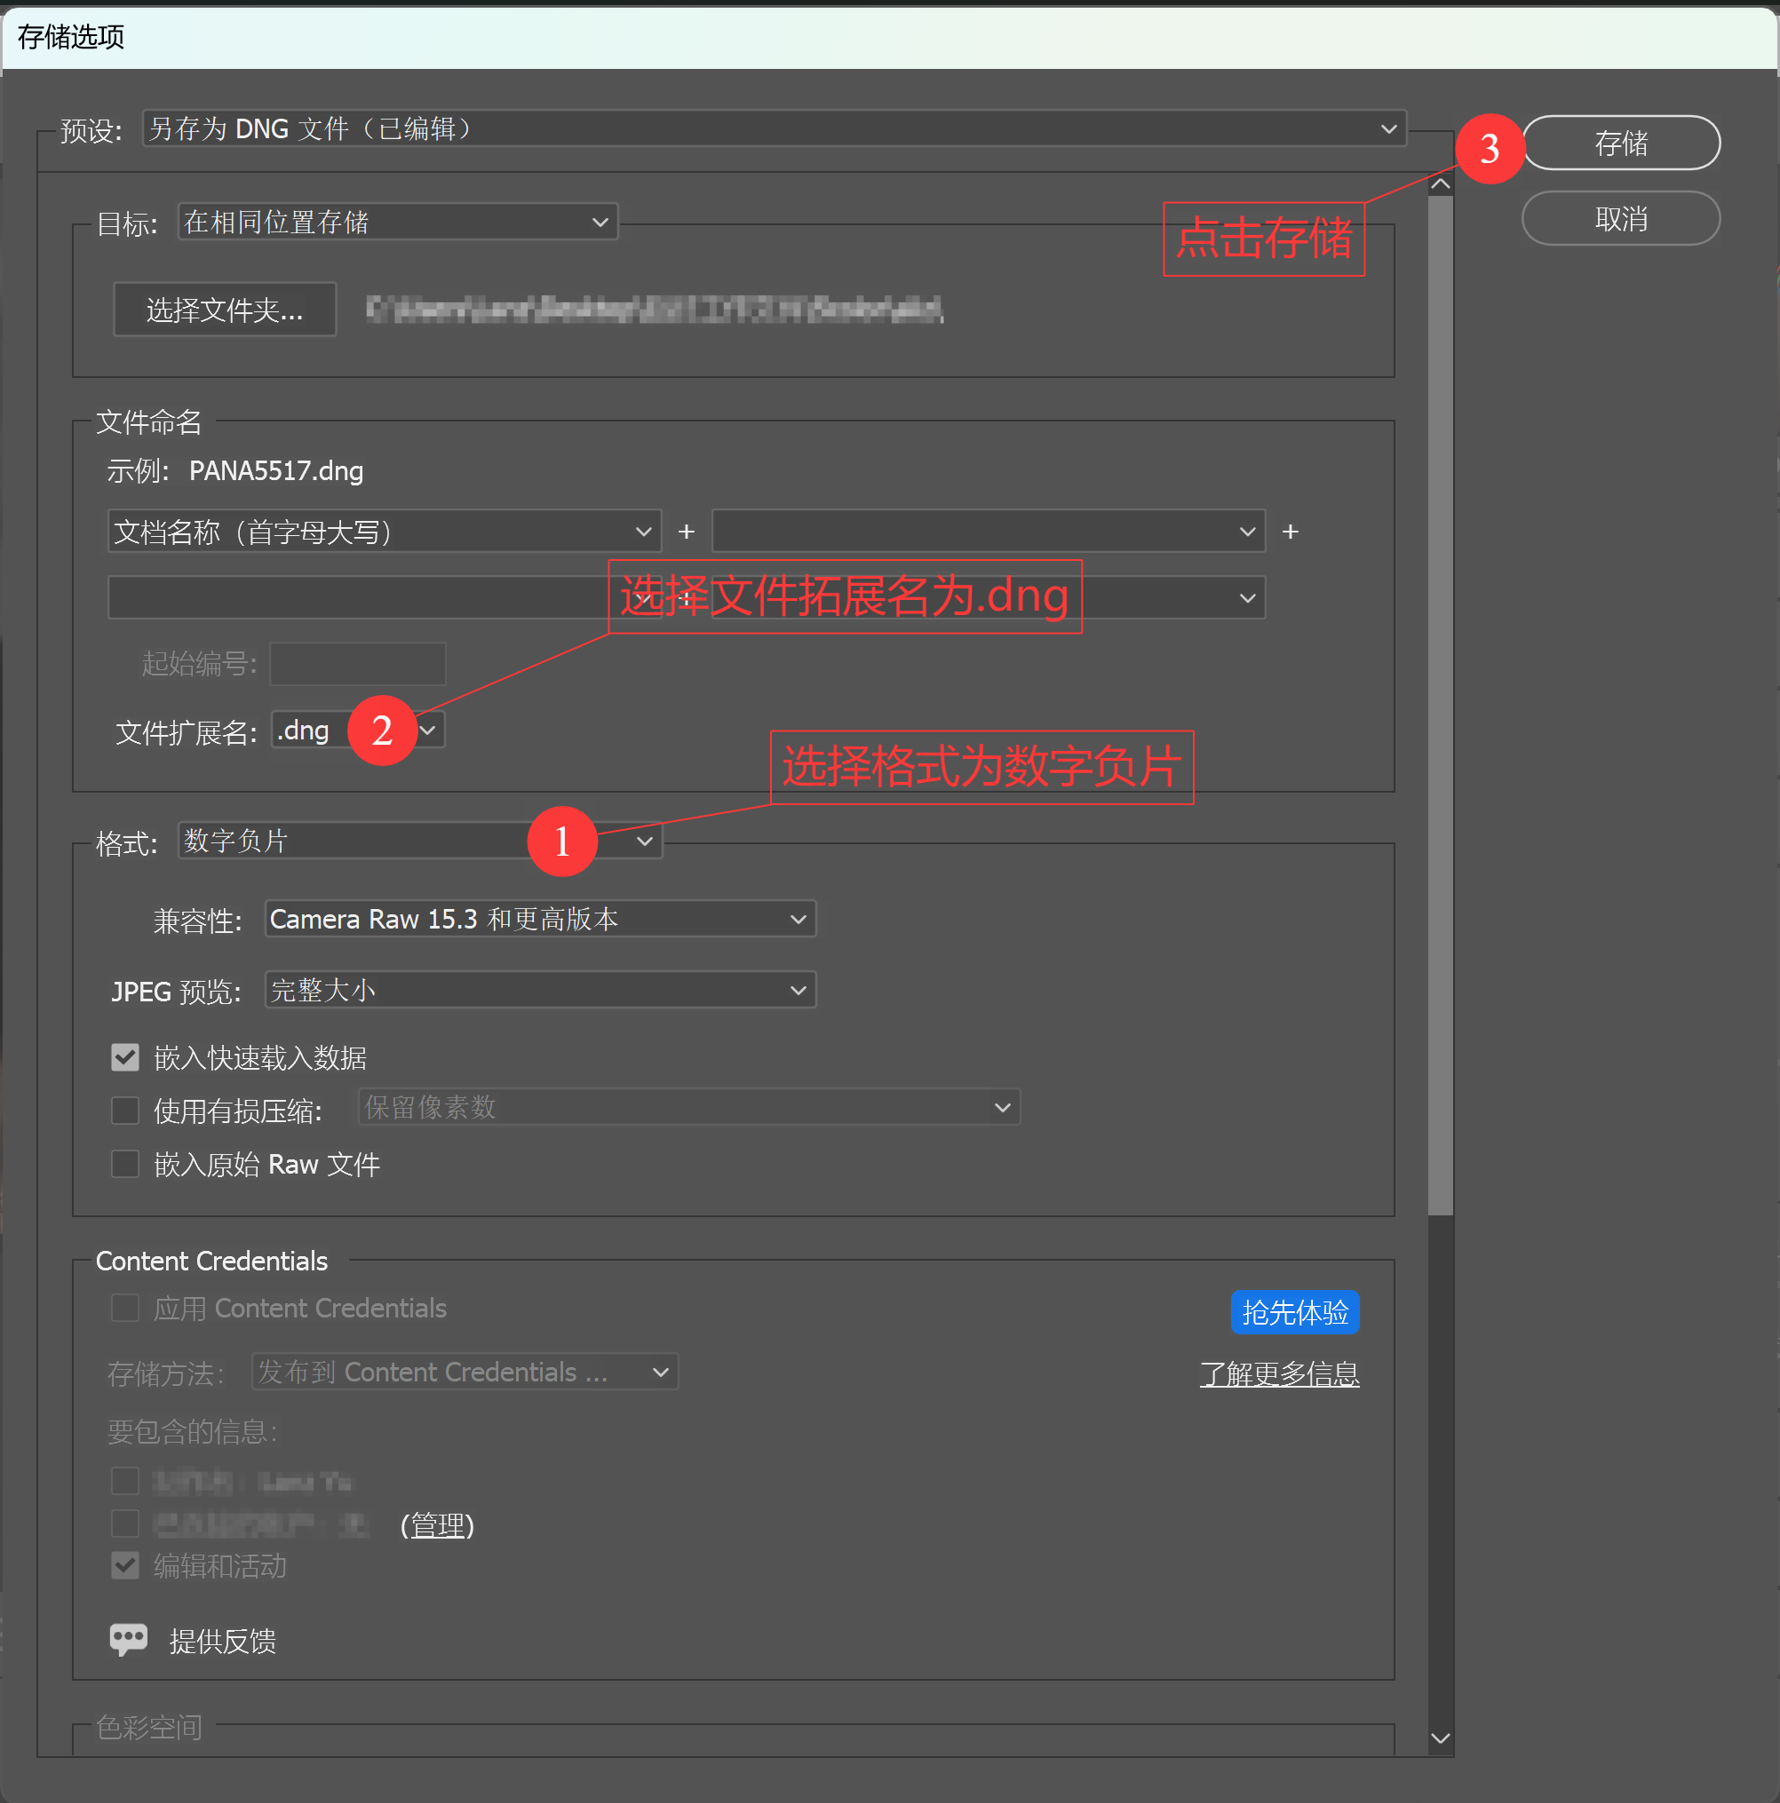Click the scroll-up arrow of the options panel
This screenshot has height=1803, width=1780.
click(x=1440, y=184)
